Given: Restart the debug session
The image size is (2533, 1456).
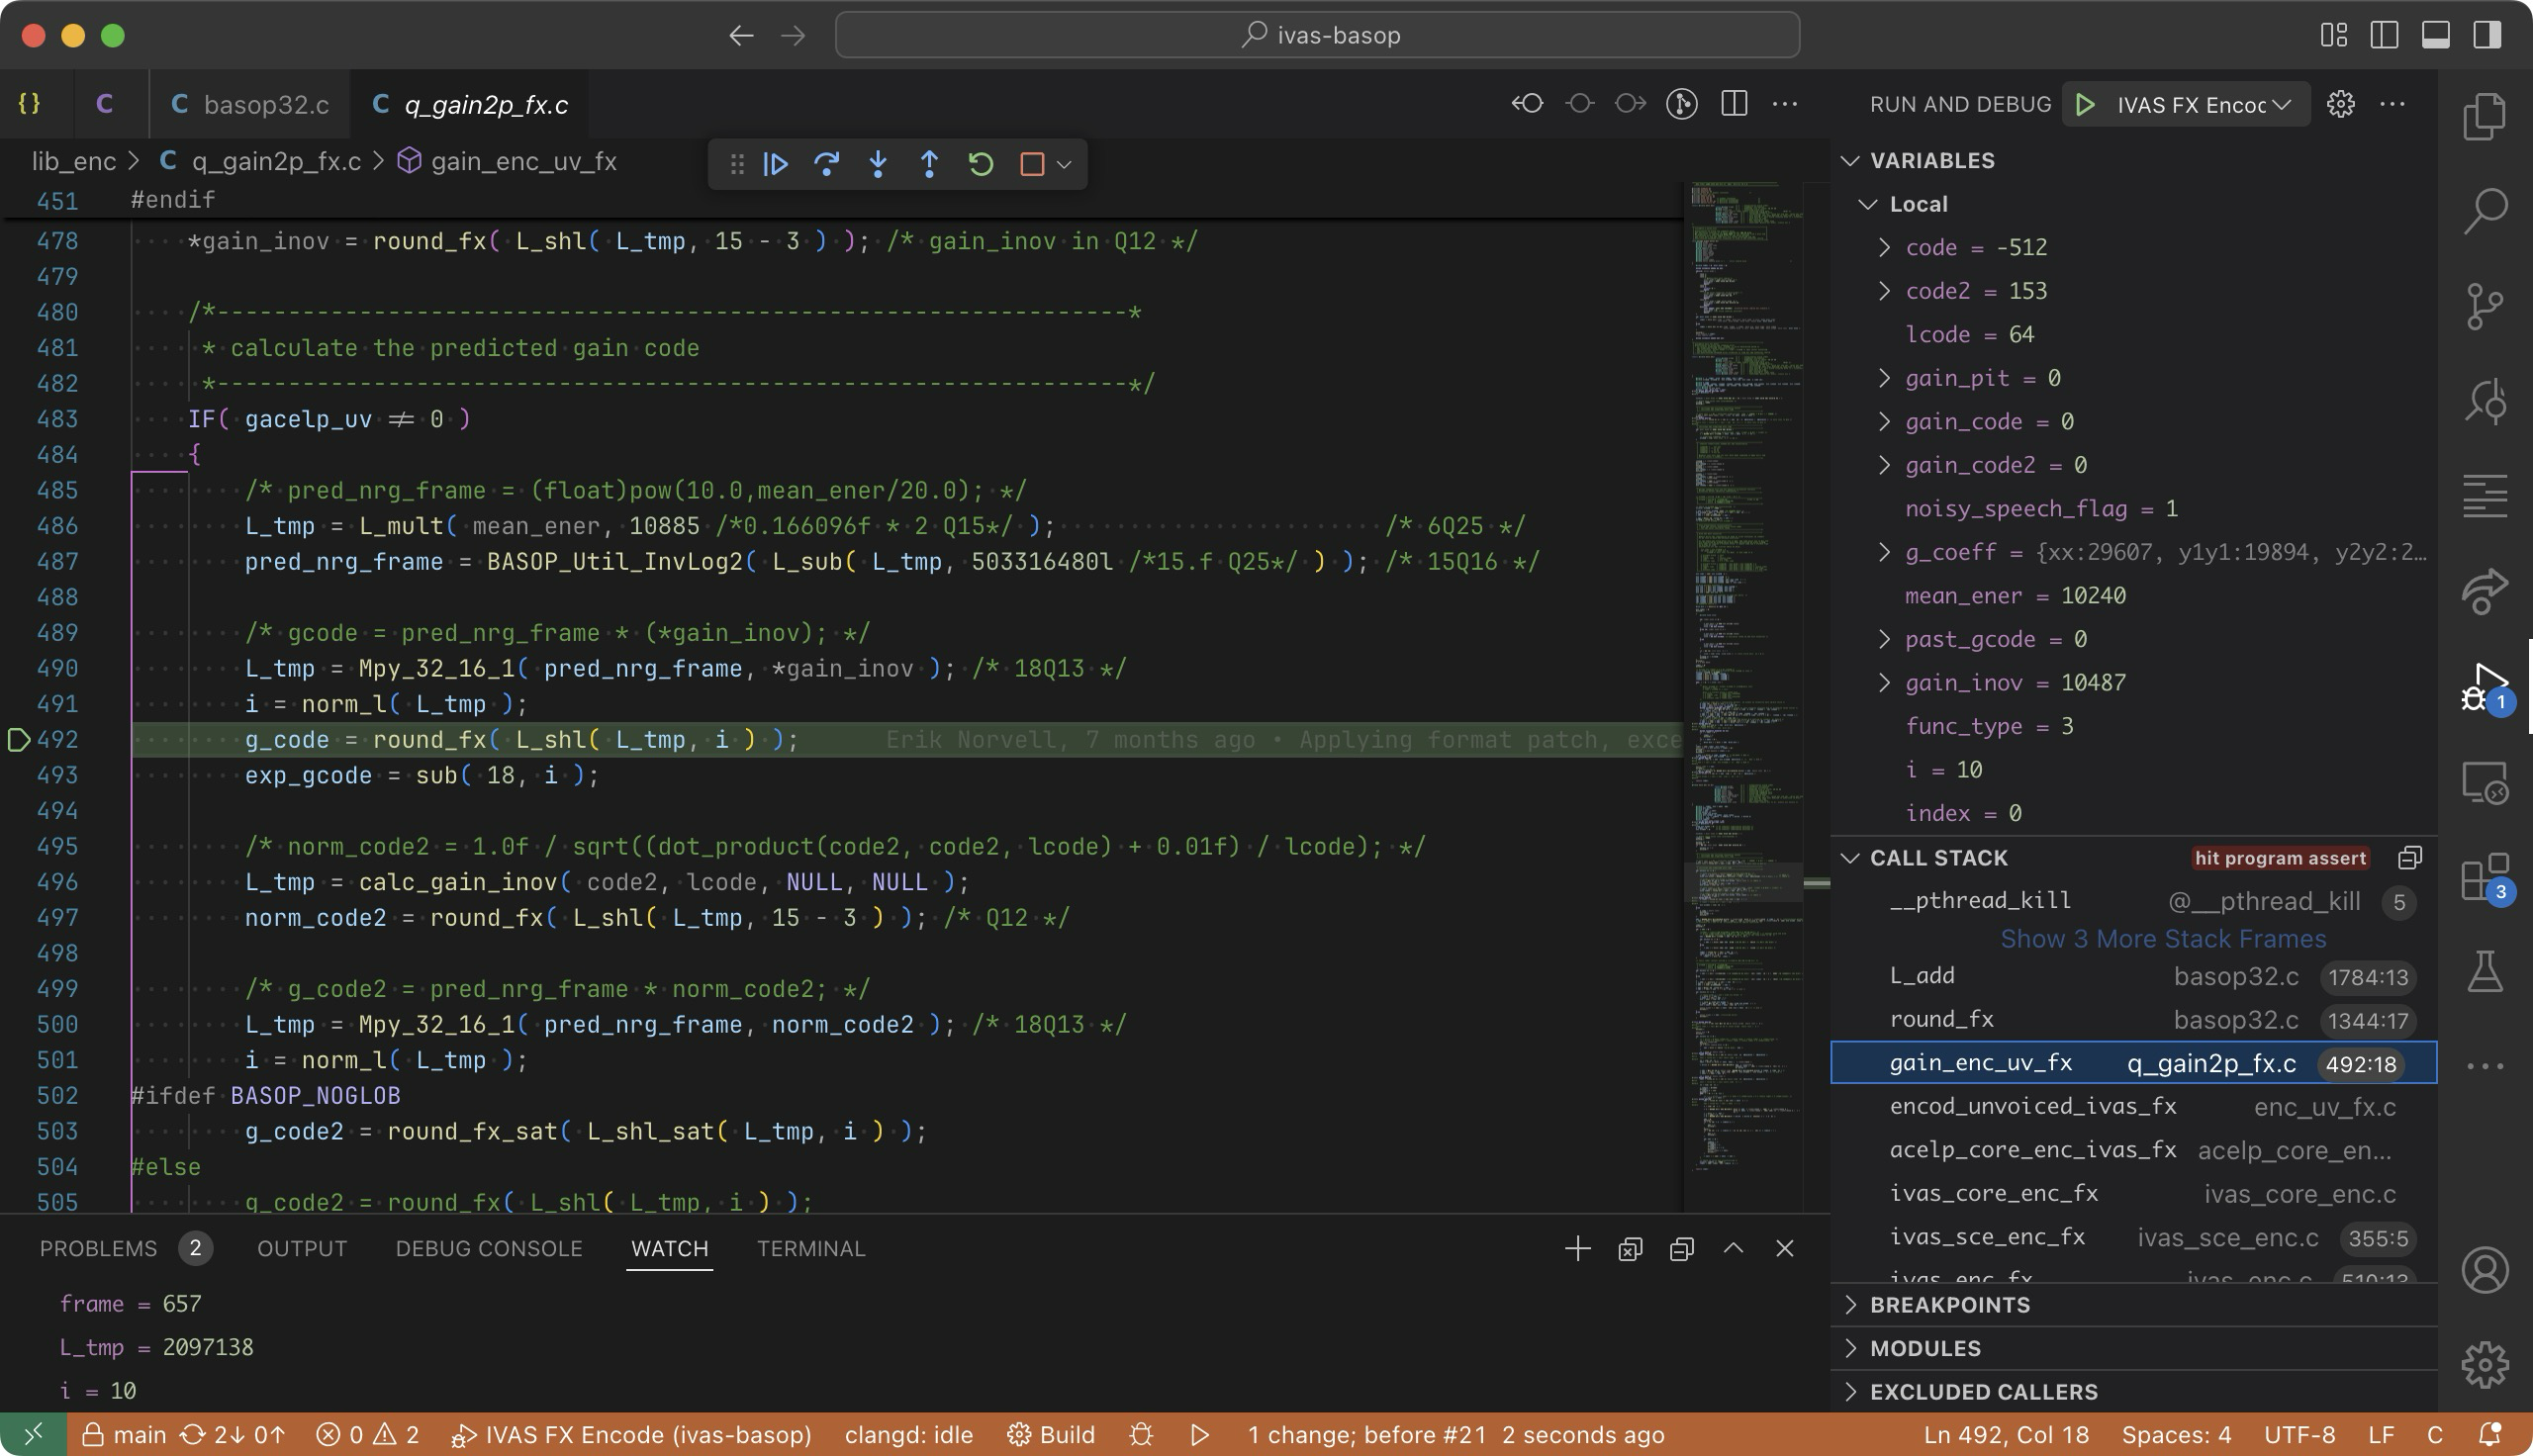Looking at the screenshot, I should pos(981,164).
